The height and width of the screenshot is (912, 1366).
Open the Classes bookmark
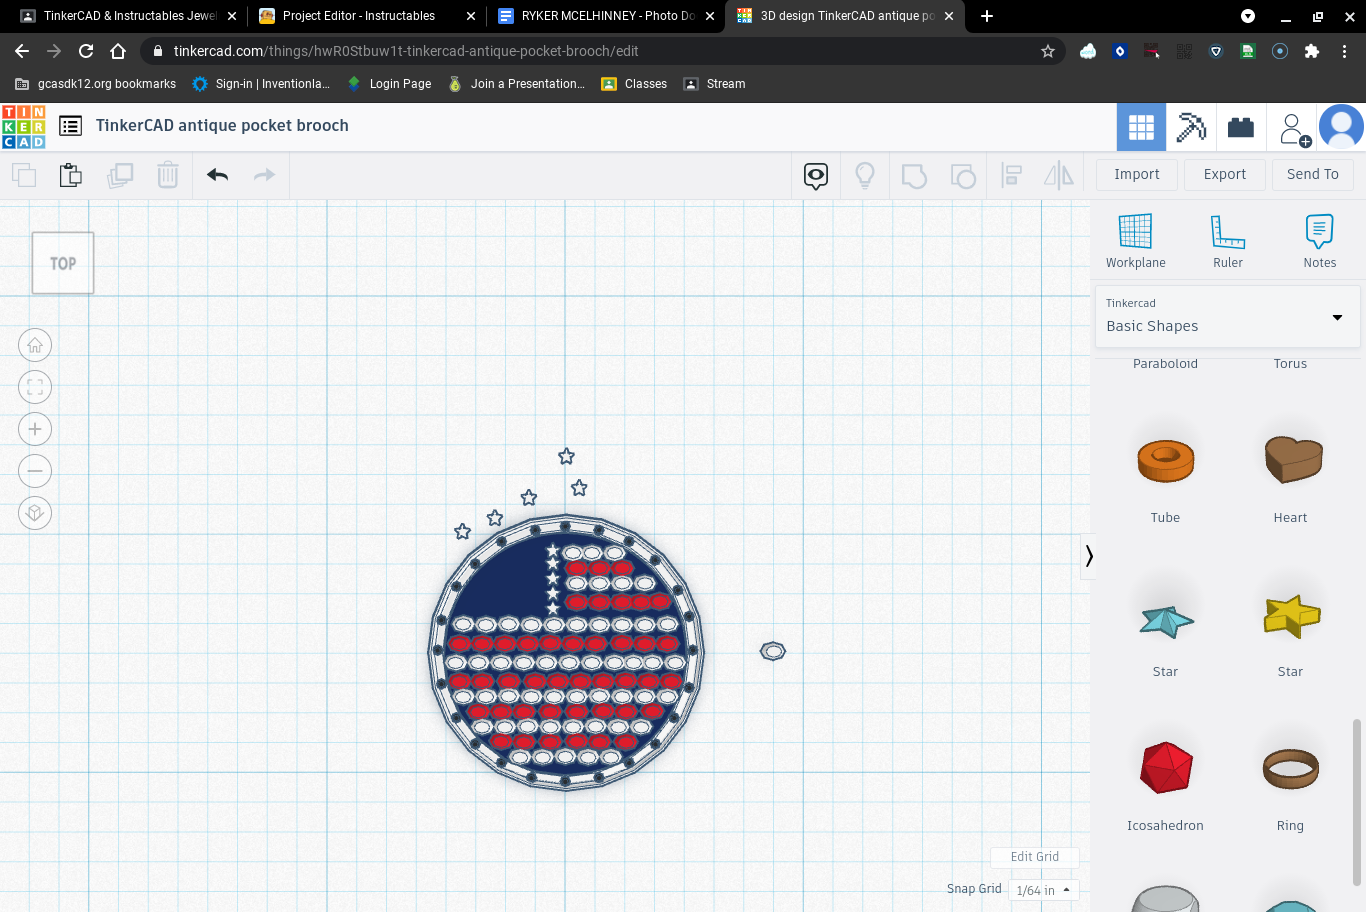pos(634,84)
